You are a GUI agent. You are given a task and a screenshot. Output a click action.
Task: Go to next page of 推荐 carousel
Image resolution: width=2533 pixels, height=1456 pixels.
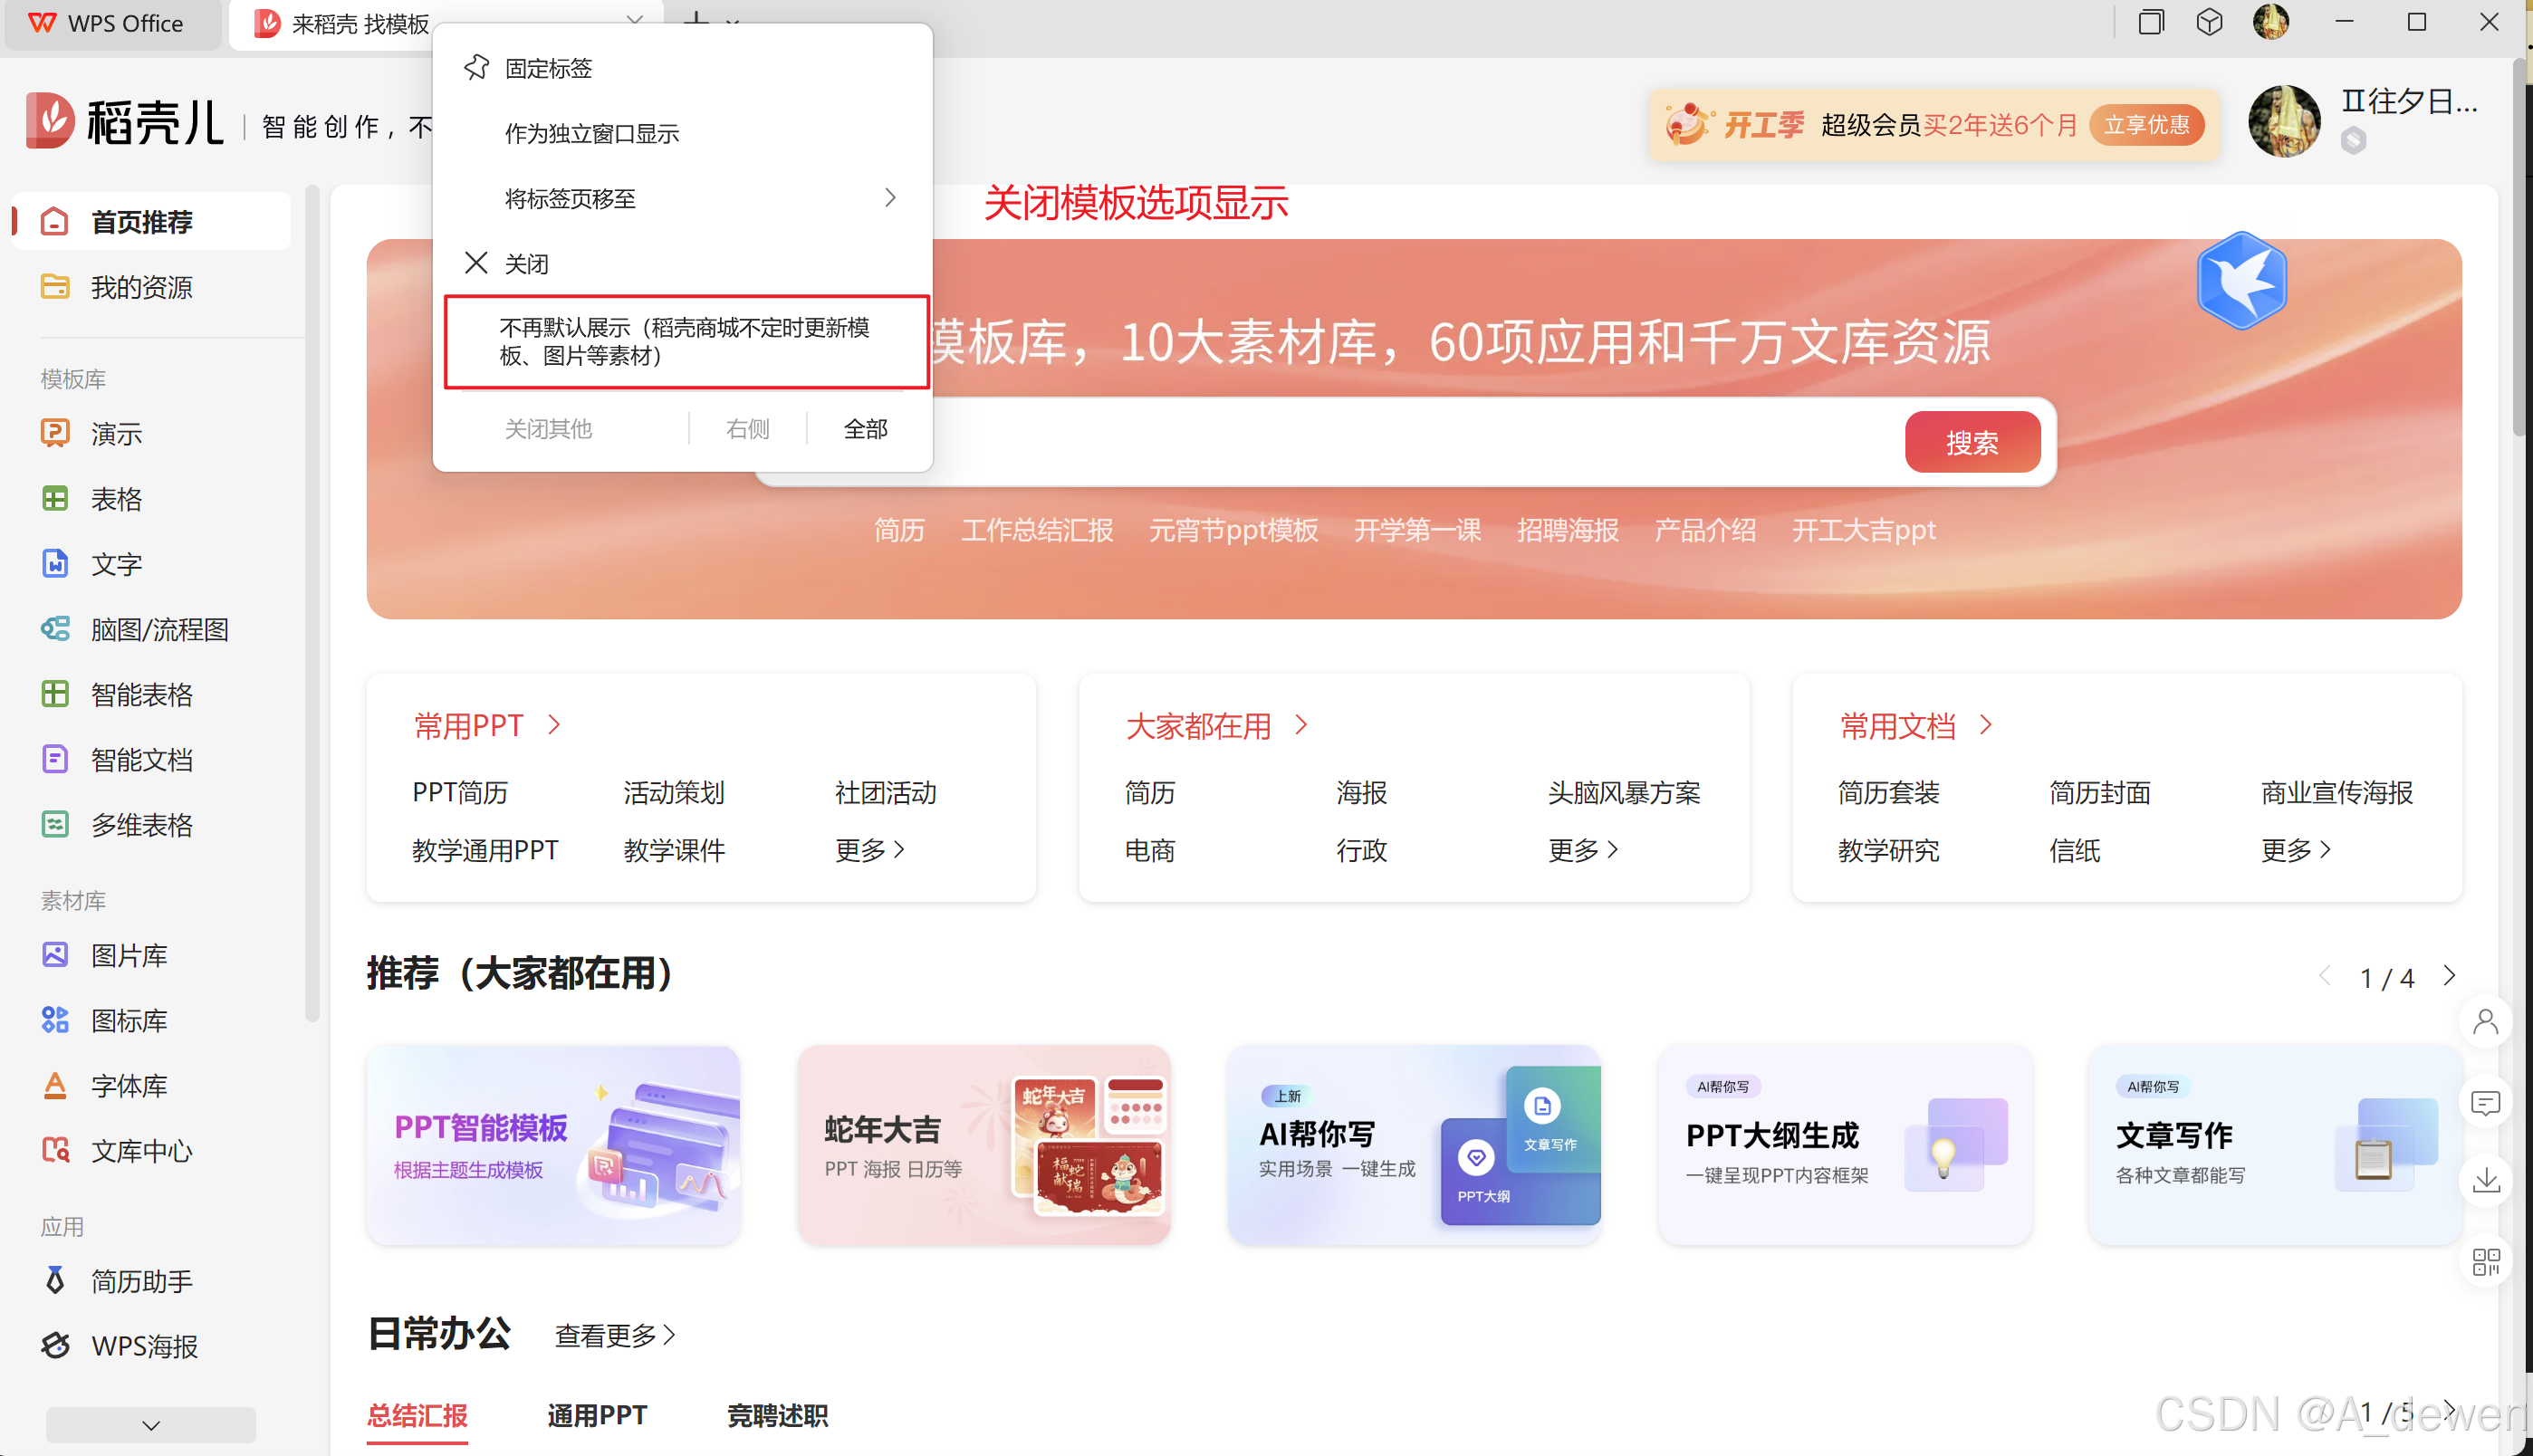tap(2449, 975)
